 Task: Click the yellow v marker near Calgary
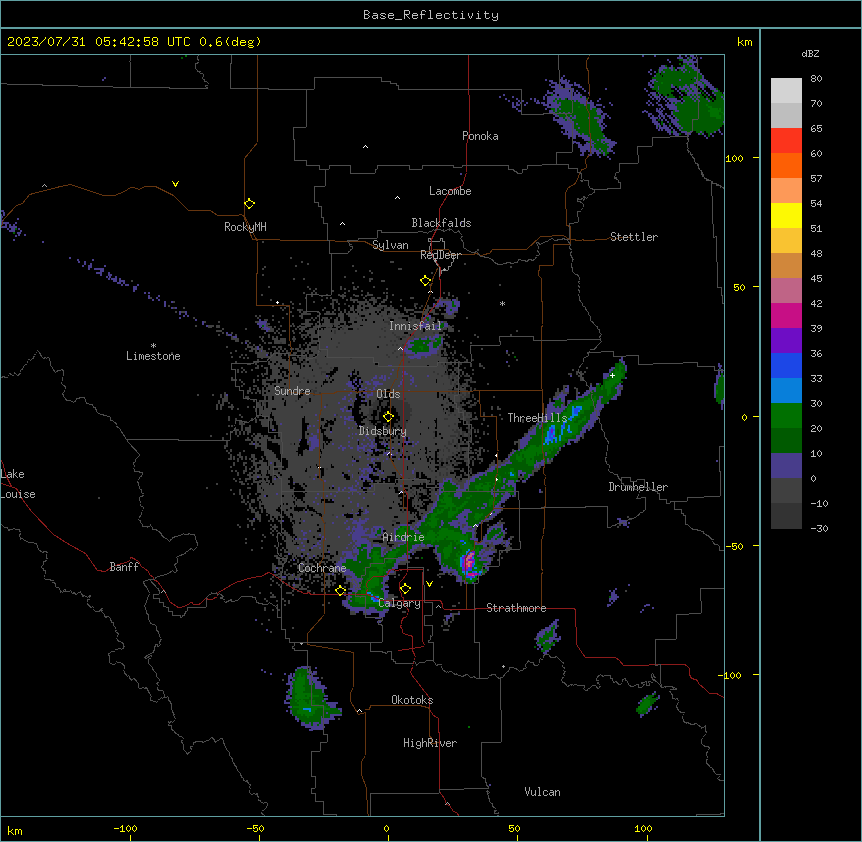pos(429,584)
